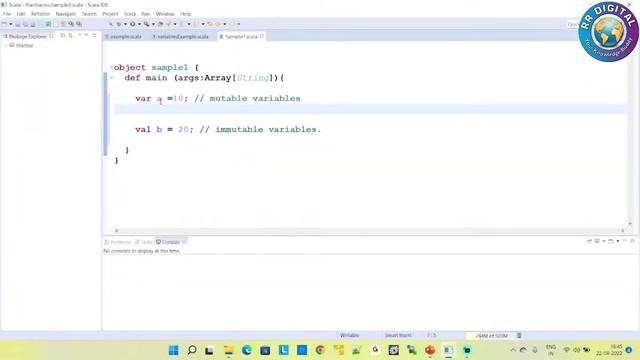640x360 pixels.
Task: Click the empty highlighted line in editor
Action: point(370,109)
